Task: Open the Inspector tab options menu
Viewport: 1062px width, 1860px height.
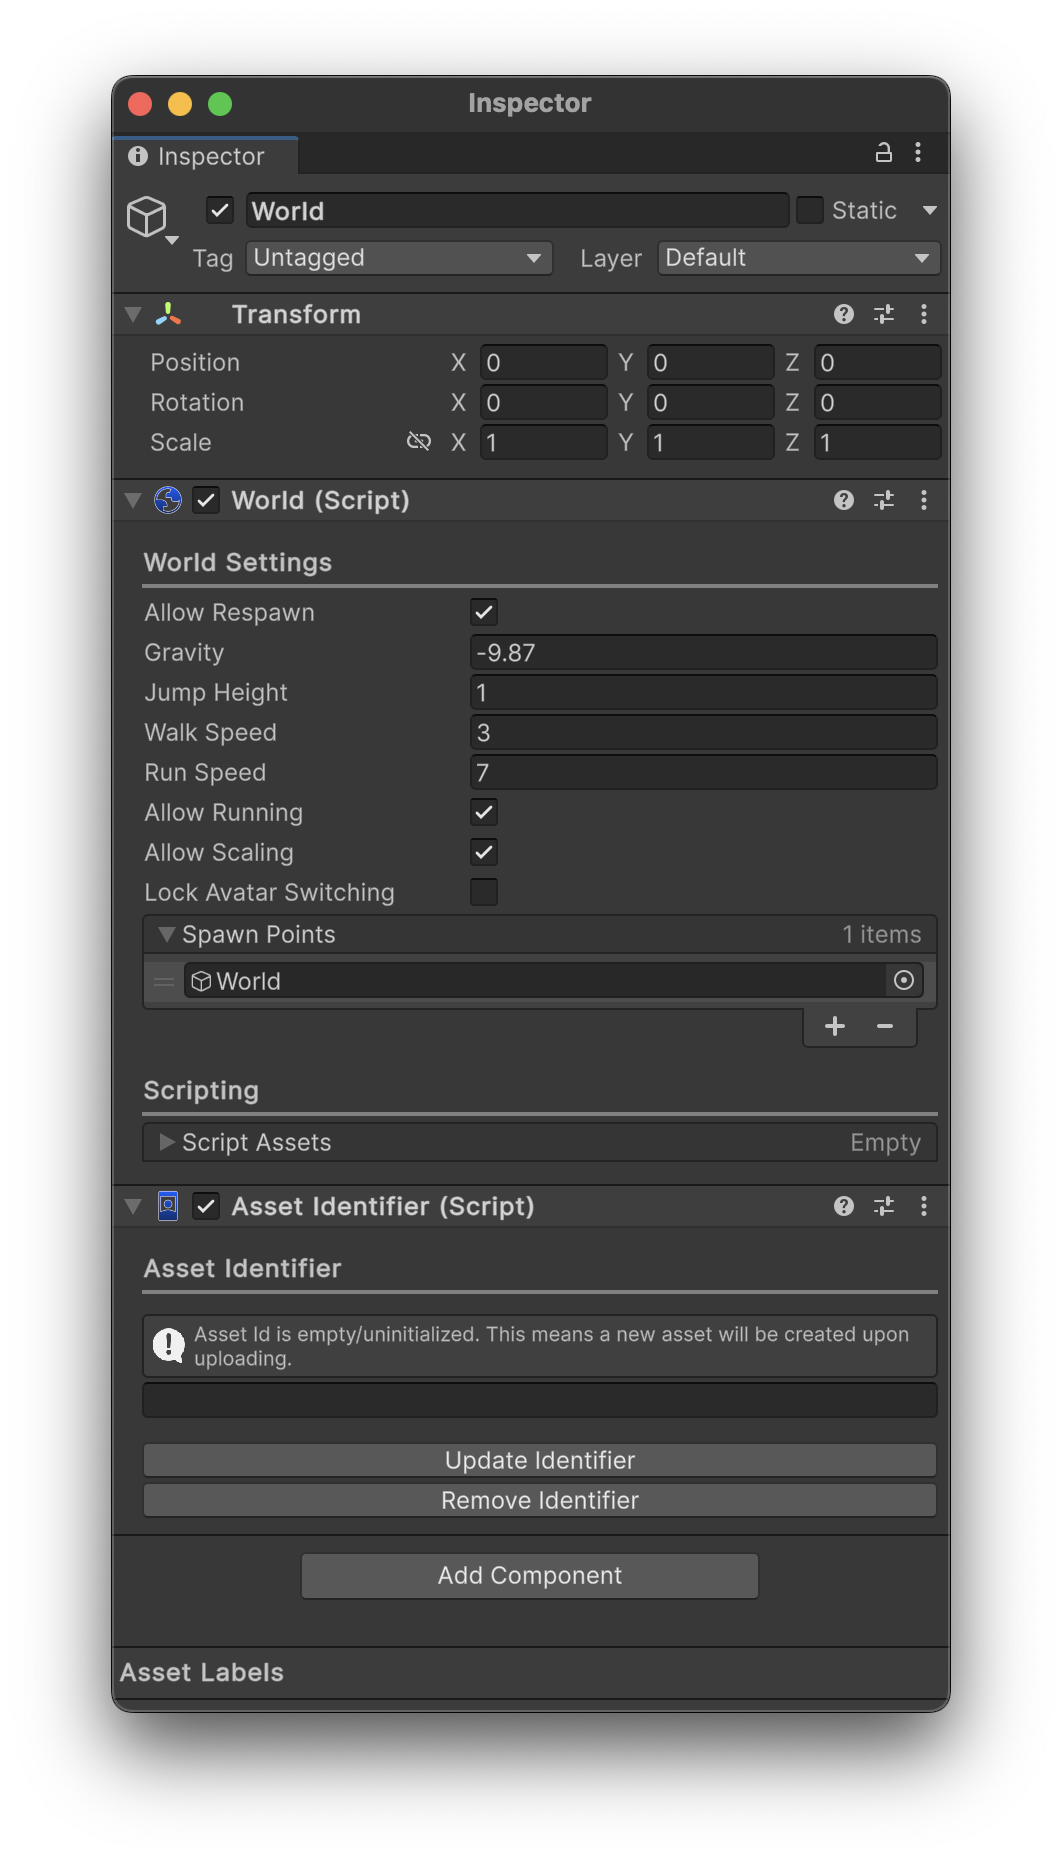Action: [918, 153]
